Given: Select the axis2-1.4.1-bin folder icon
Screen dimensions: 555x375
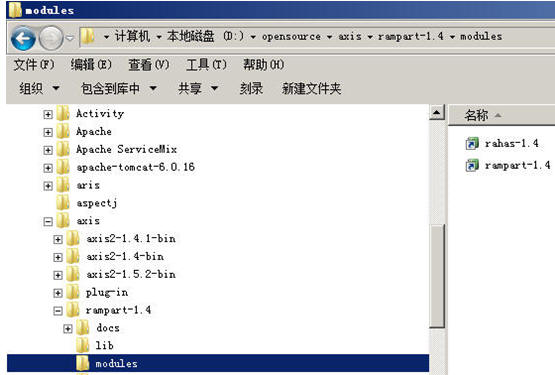Looking at the screenshot, I should pyautogui.click(x=73, y=238).
